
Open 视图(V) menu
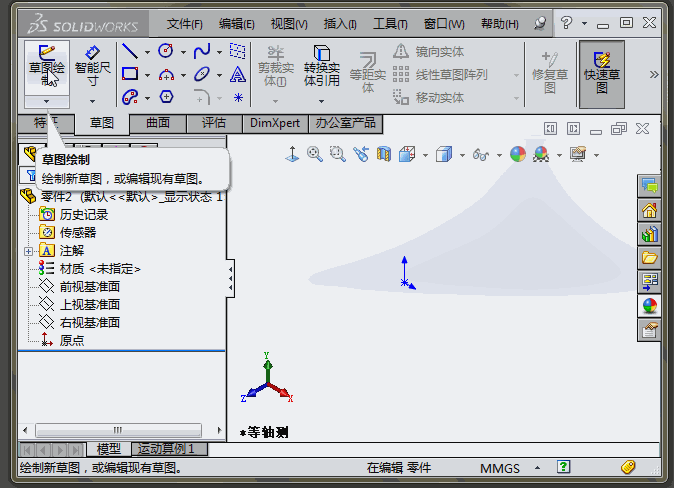[x=289, y=24]
